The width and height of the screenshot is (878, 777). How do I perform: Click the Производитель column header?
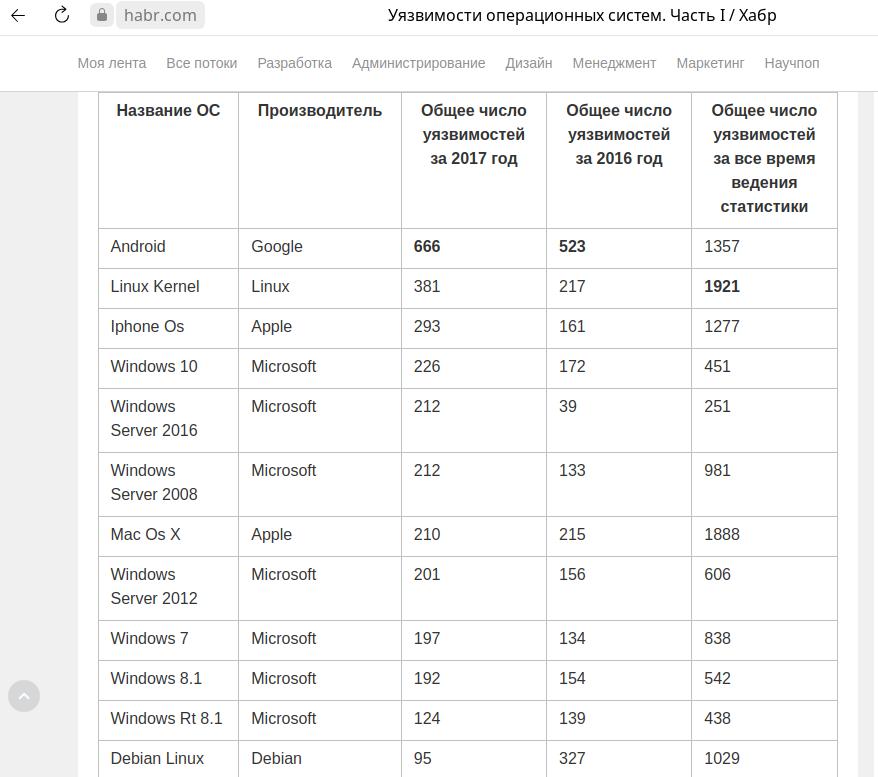point(320,111)
